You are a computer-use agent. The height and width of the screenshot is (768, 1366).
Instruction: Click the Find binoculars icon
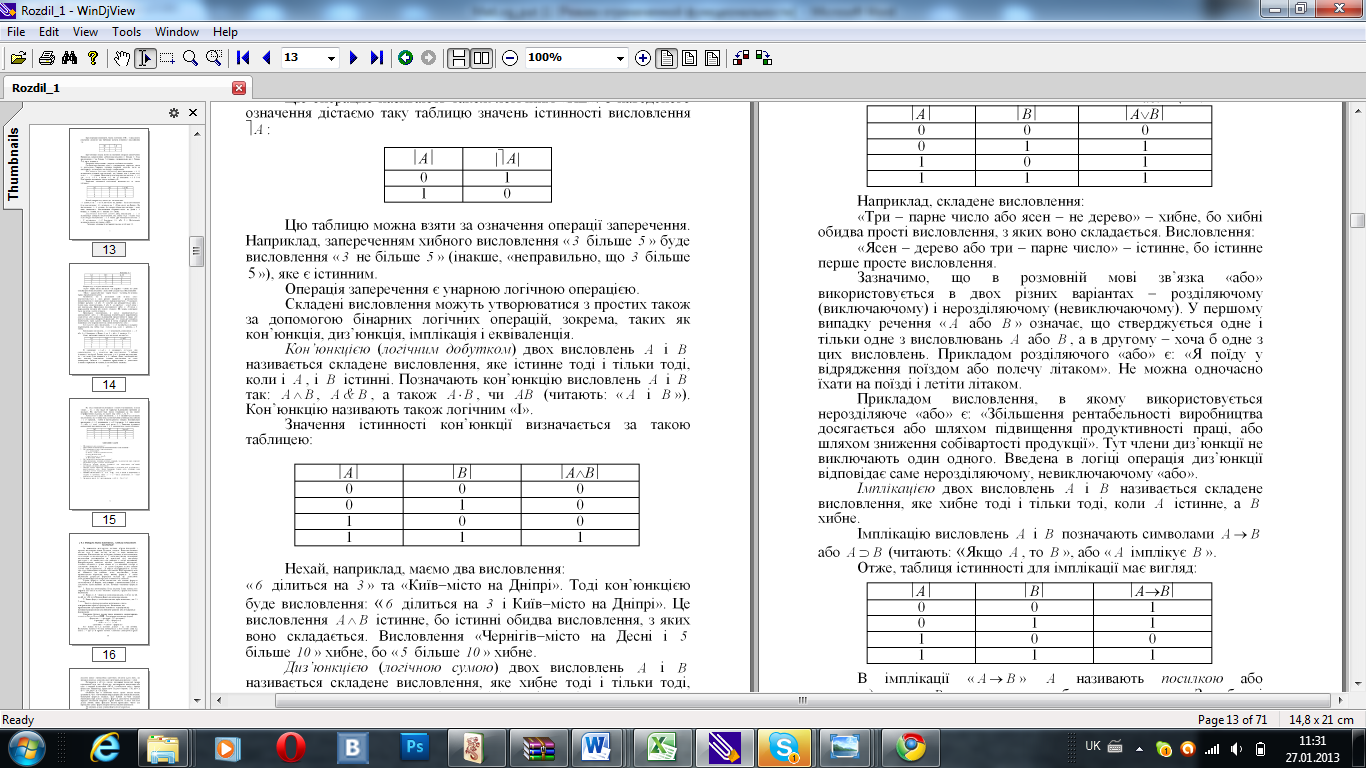point(69,58)
